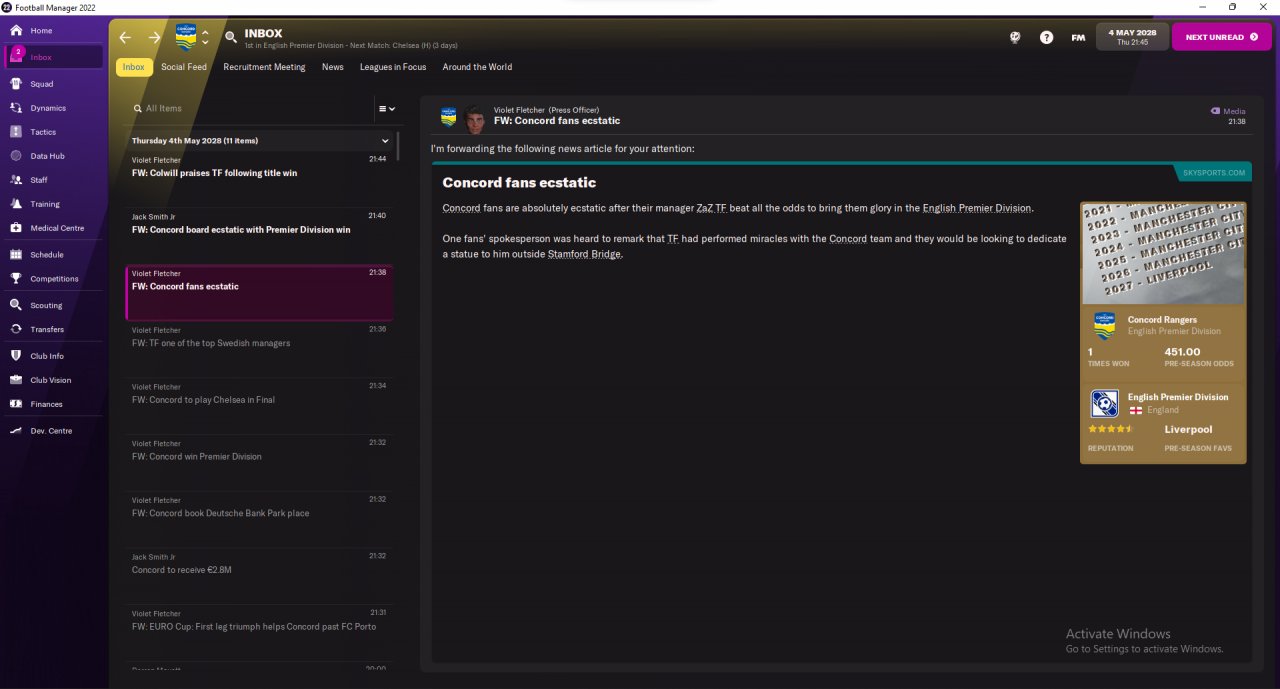Viewport: 1280px width, 689px height.
Task: Click the Stamford Bridge link
Action: tap(584, 254)
